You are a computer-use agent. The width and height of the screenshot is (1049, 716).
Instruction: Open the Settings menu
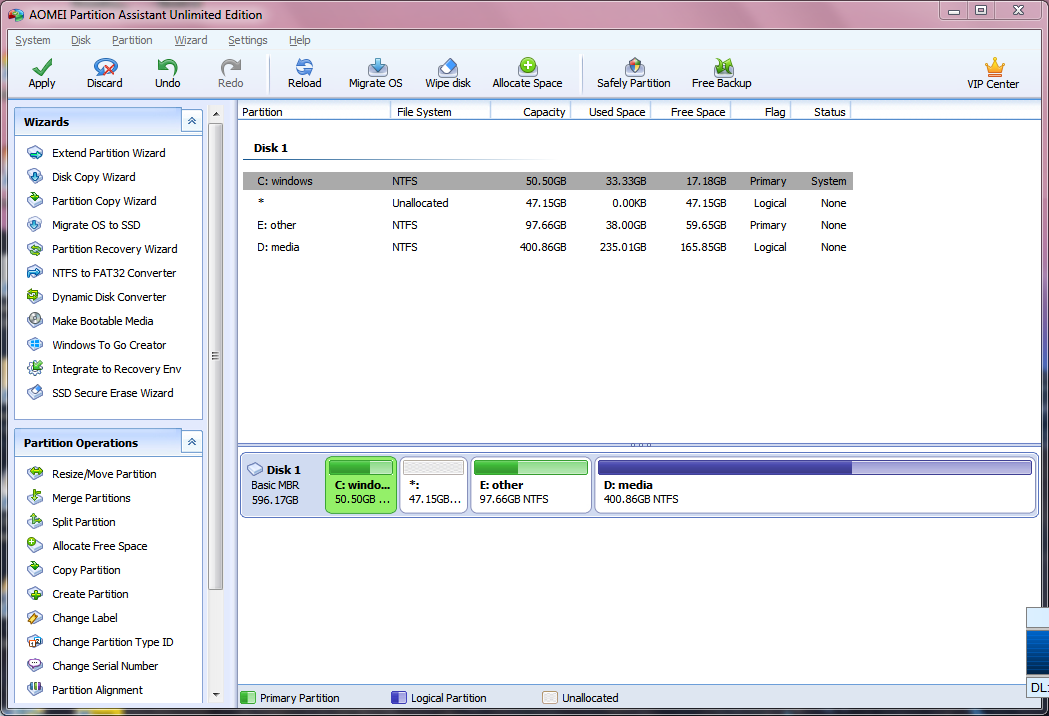click(248, 40)
